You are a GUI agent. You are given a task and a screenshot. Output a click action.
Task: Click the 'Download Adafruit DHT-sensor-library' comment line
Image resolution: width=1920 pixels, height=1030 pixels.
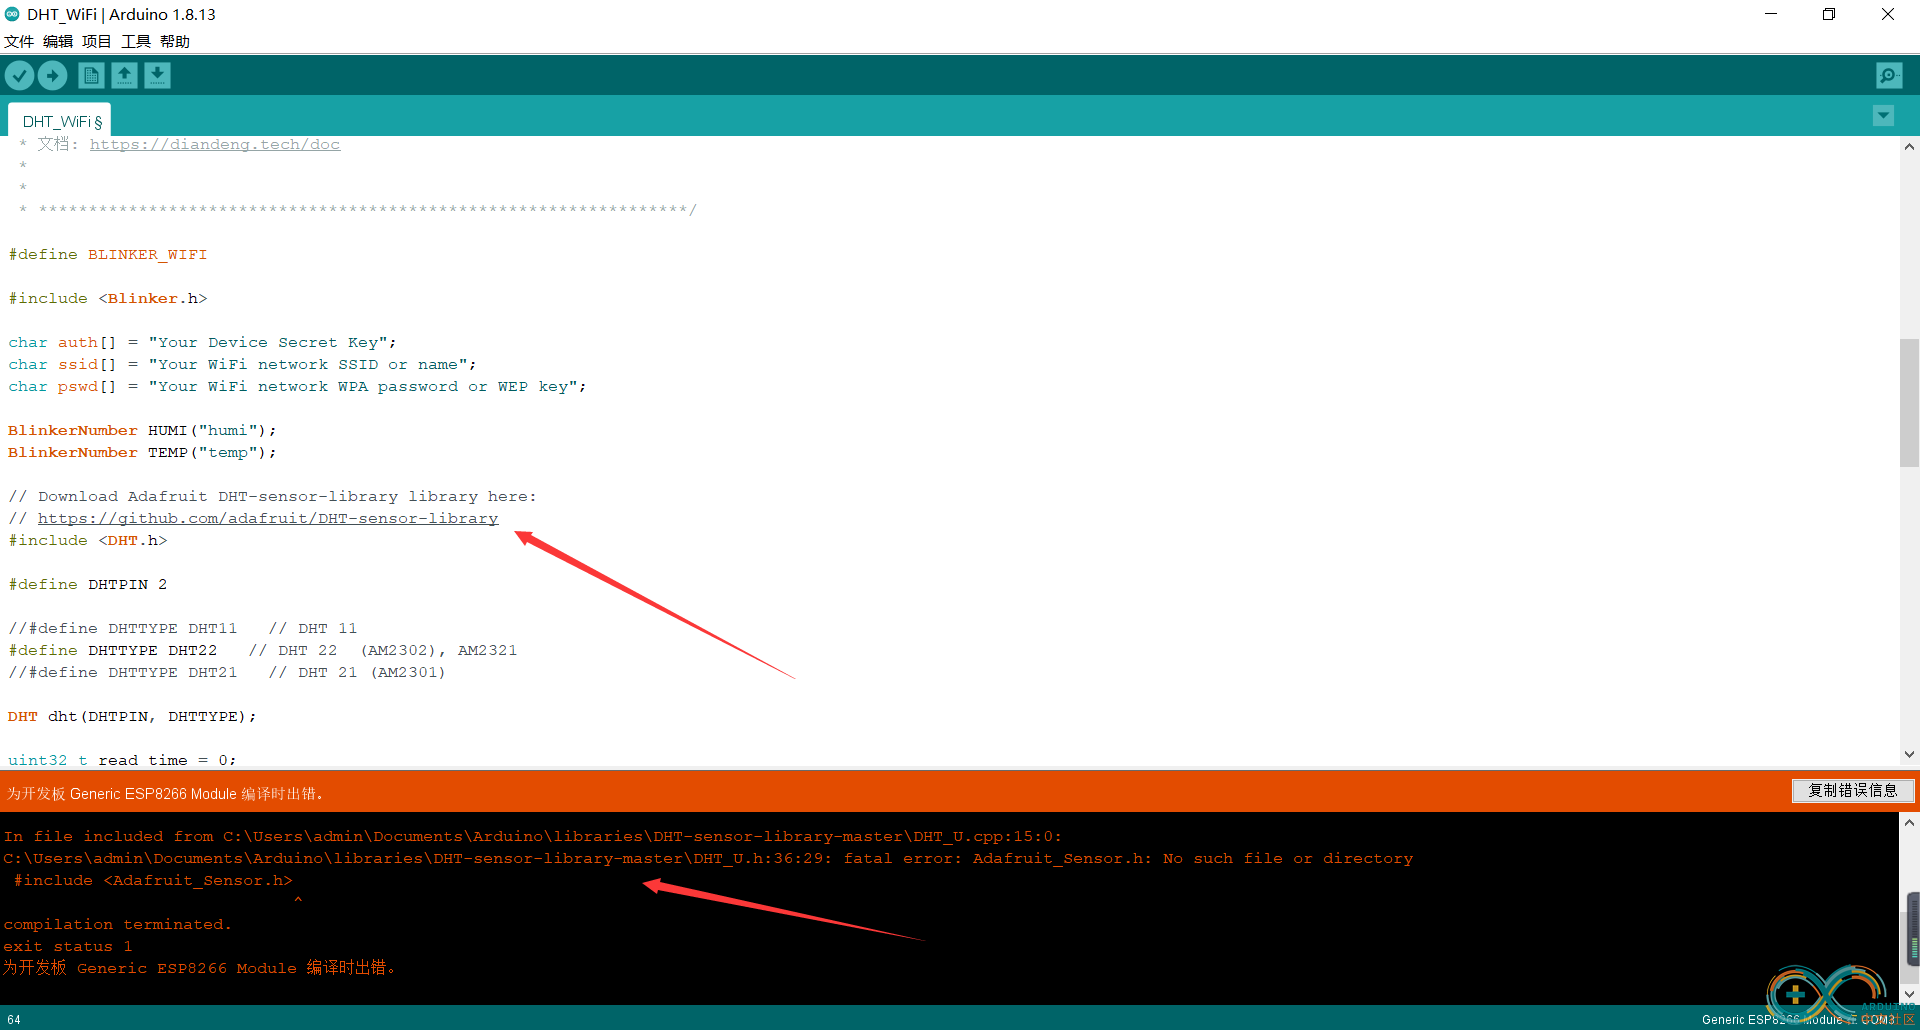272,496
